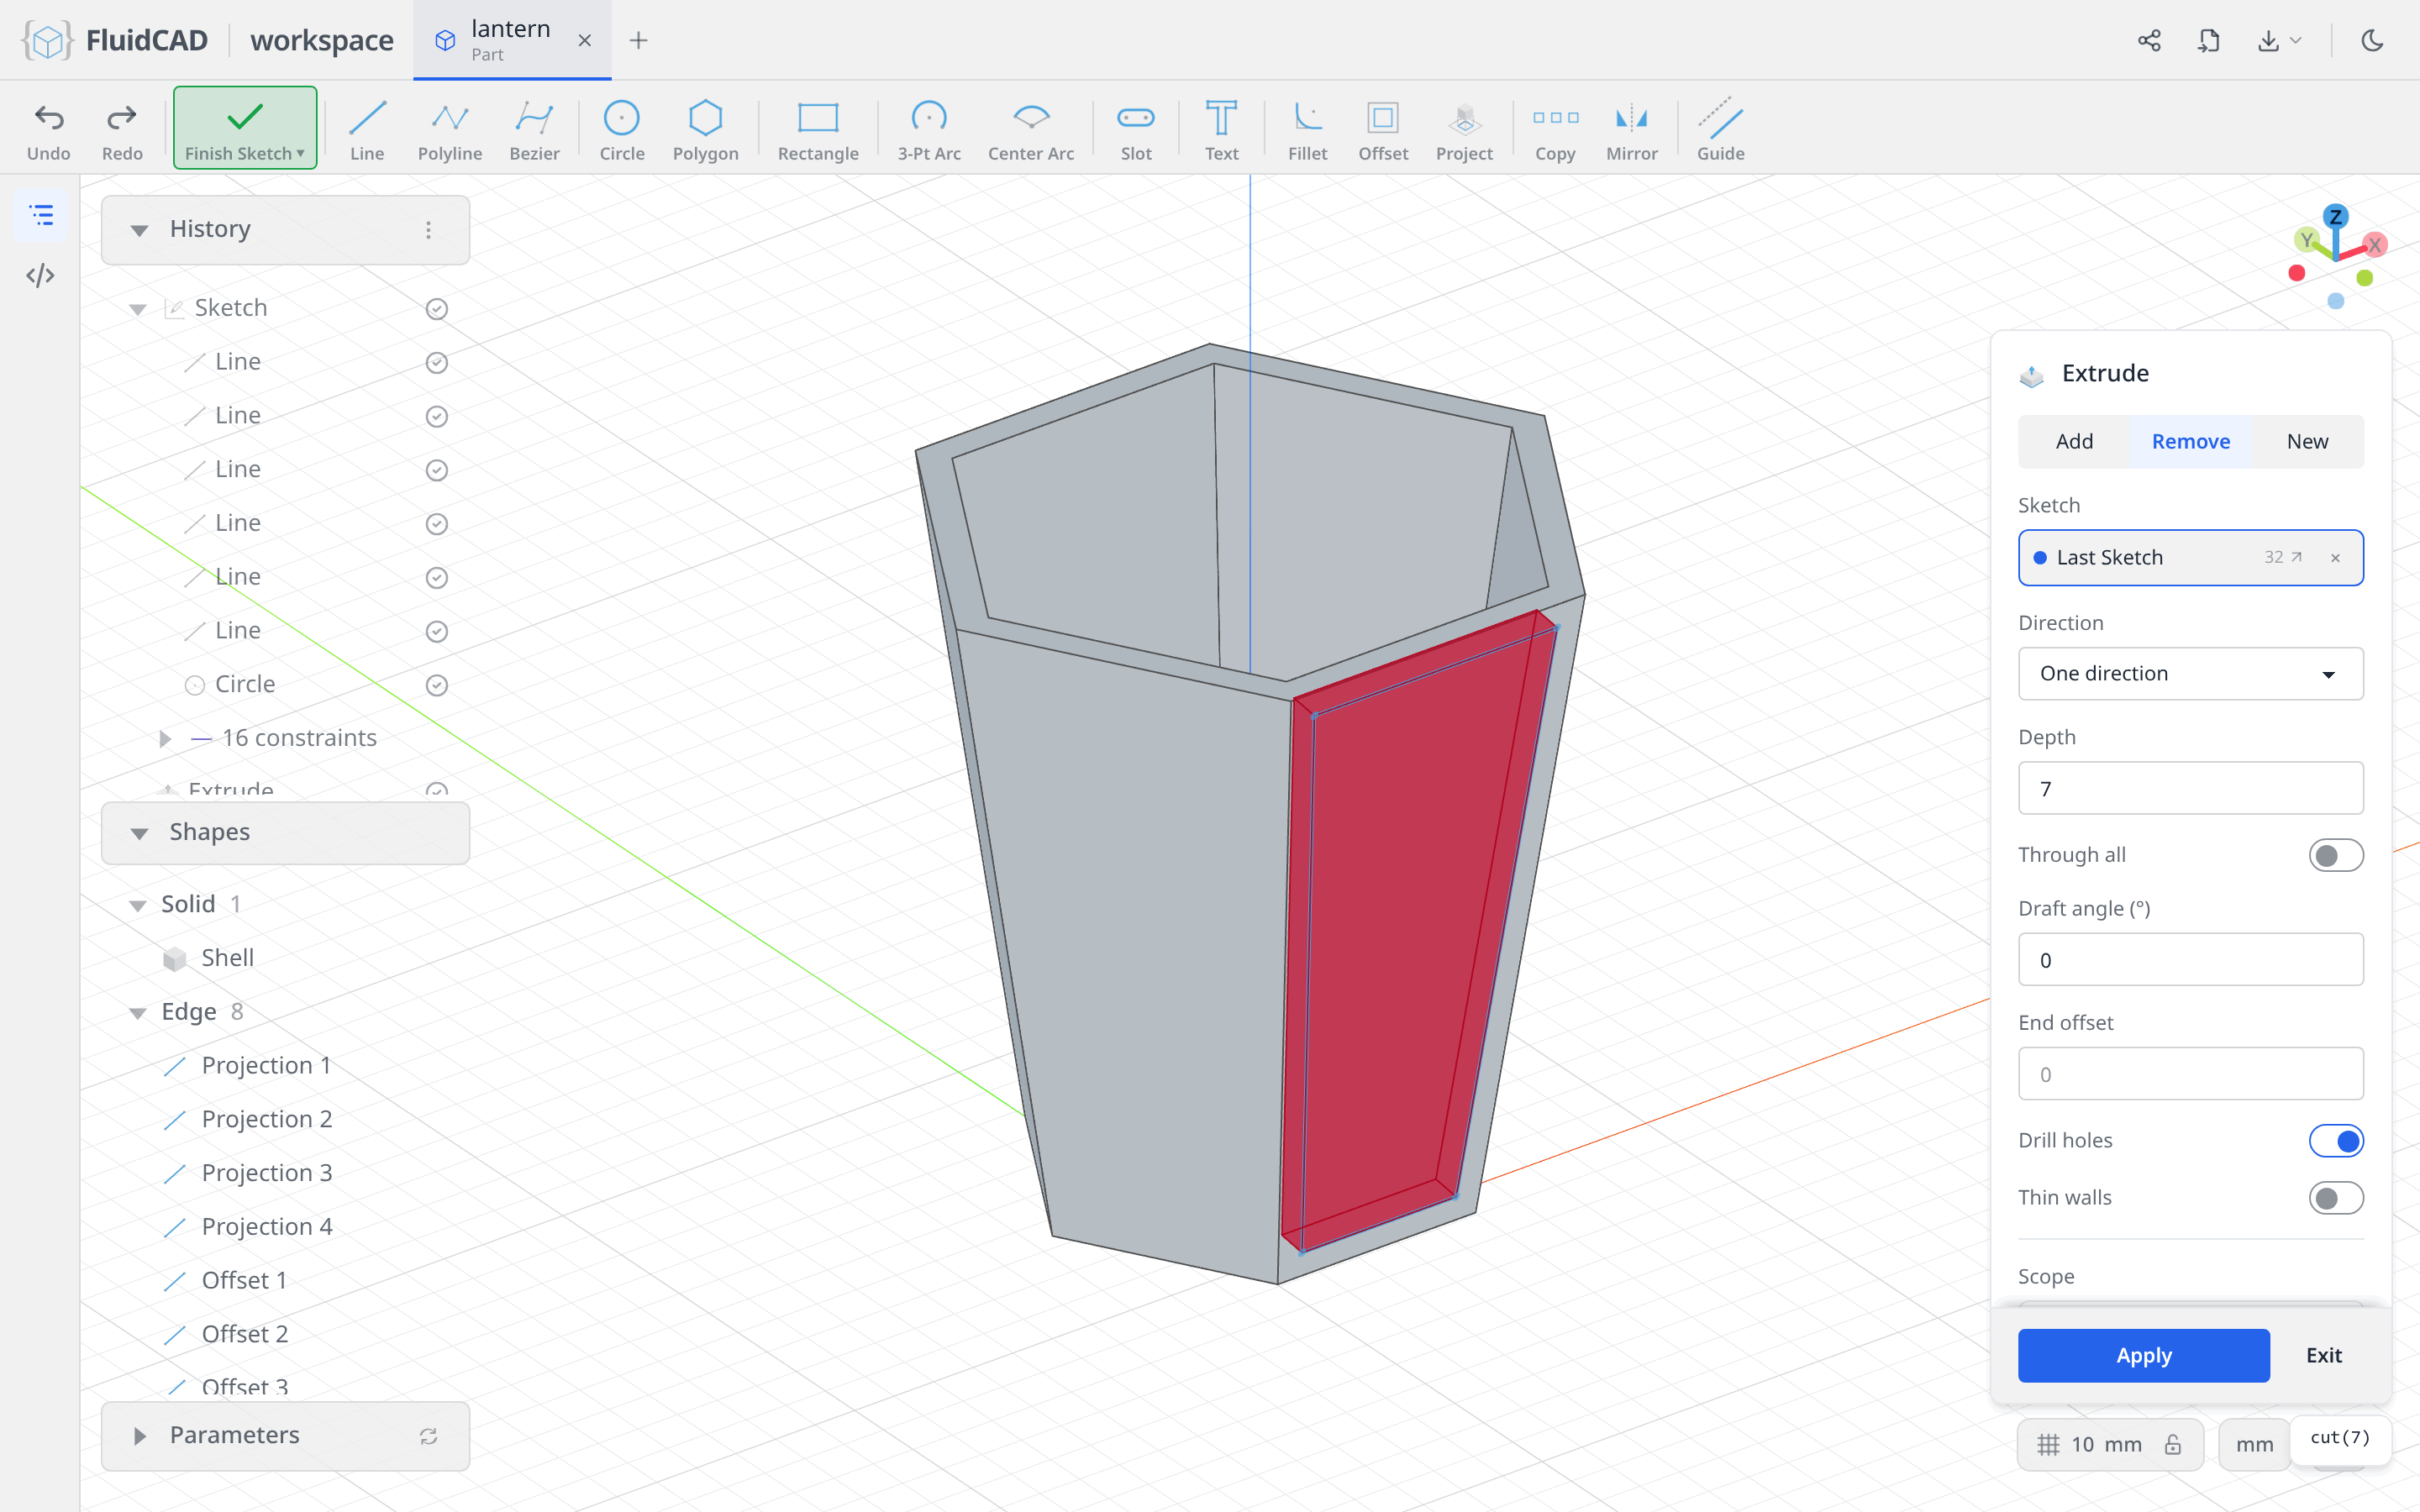Screen dimensions: 2420x1512
Task: Select the Polyline tool
Action: 450,129
